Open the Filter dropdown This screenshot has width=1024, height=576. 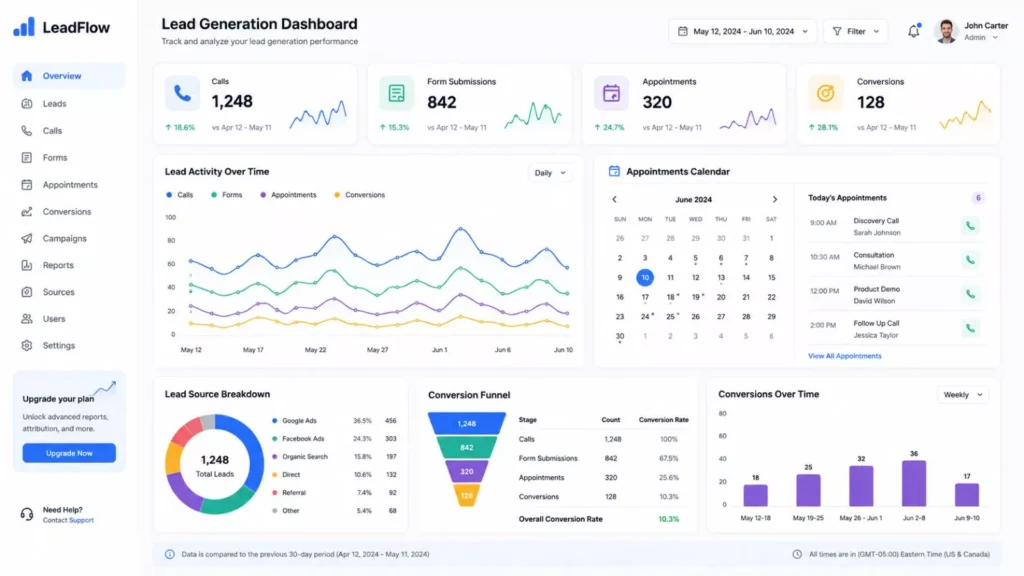coord(856,31)
